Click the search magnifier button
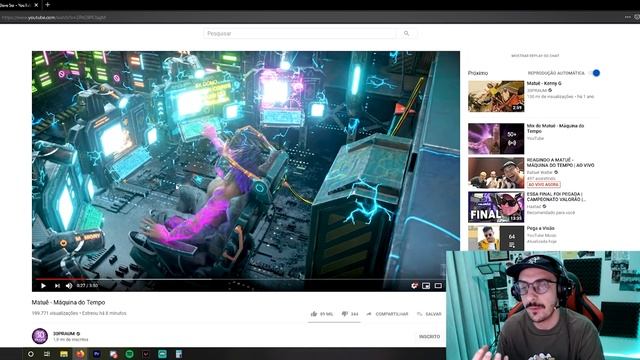 click(407, 33)
